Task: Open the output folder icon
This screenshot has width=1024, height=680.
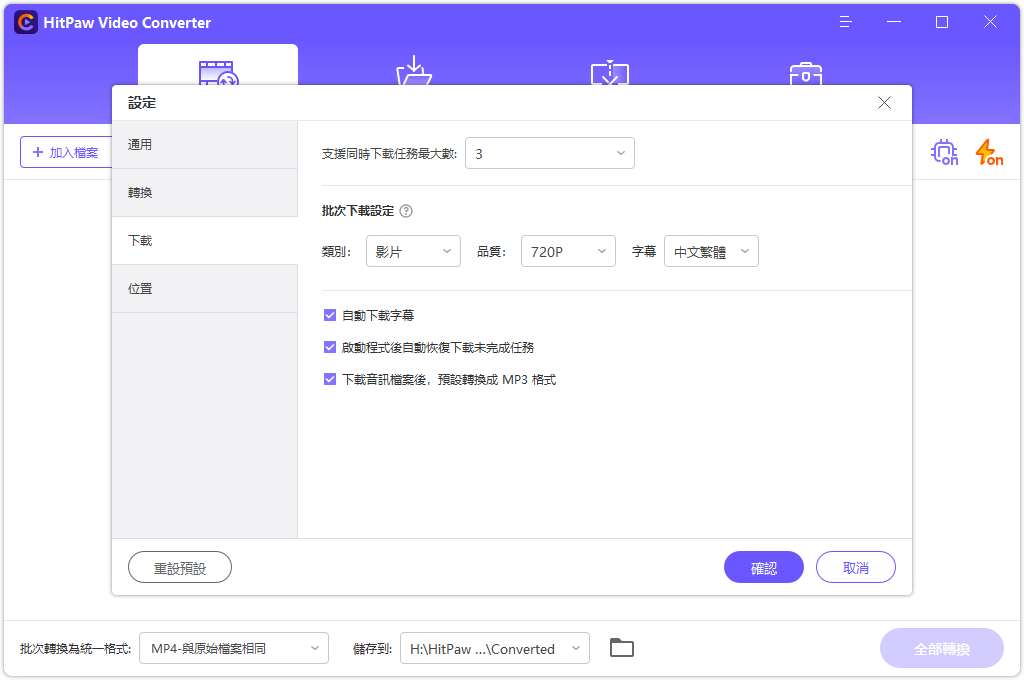Action: (x=622, y=648)
